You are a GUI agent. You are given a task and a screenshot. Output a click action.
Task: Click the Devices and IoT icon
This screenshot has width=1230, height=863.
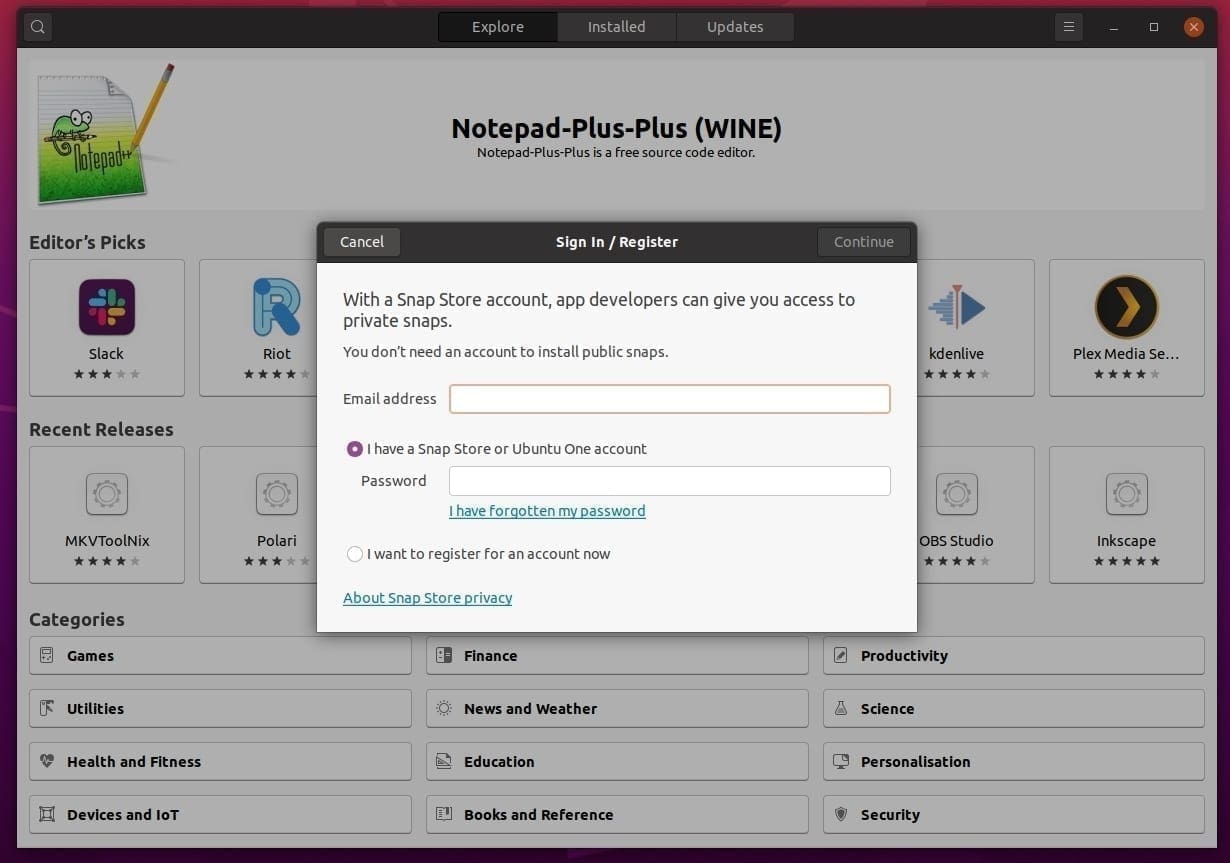tap(47, 815)
